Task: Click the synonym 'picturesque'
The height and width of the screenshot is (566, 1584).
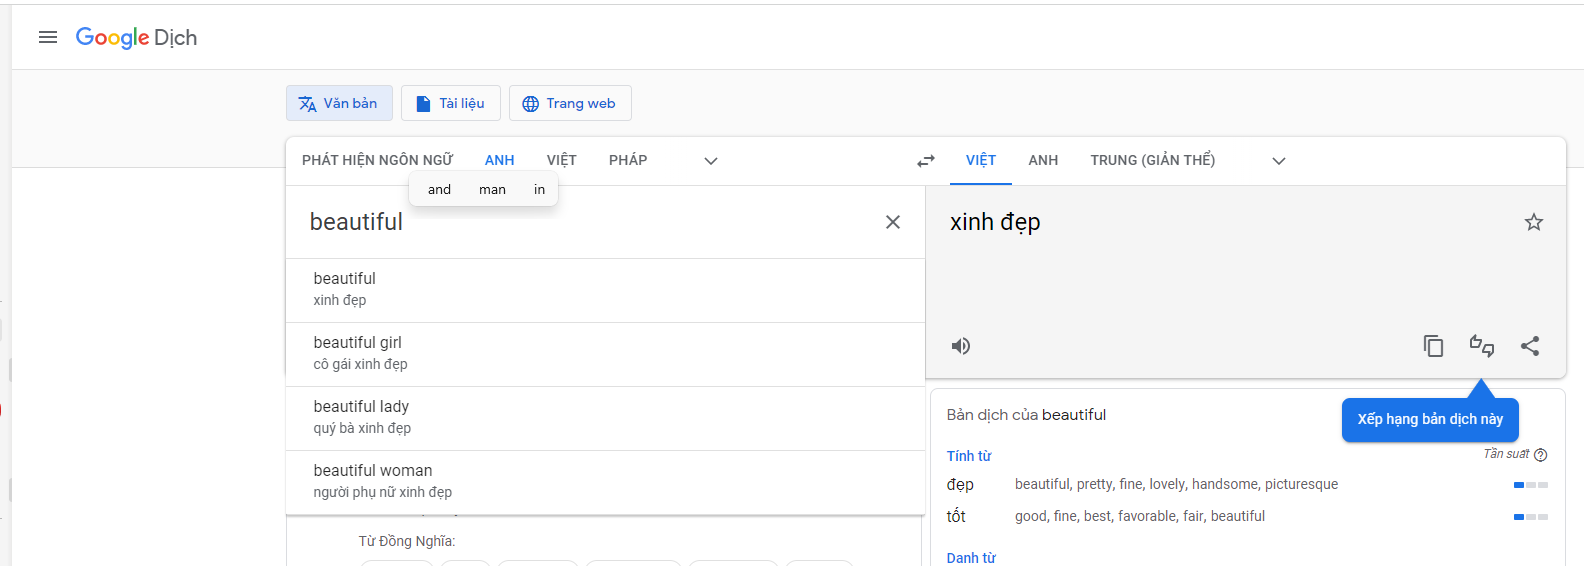Action: click(x=1301, y=484)
